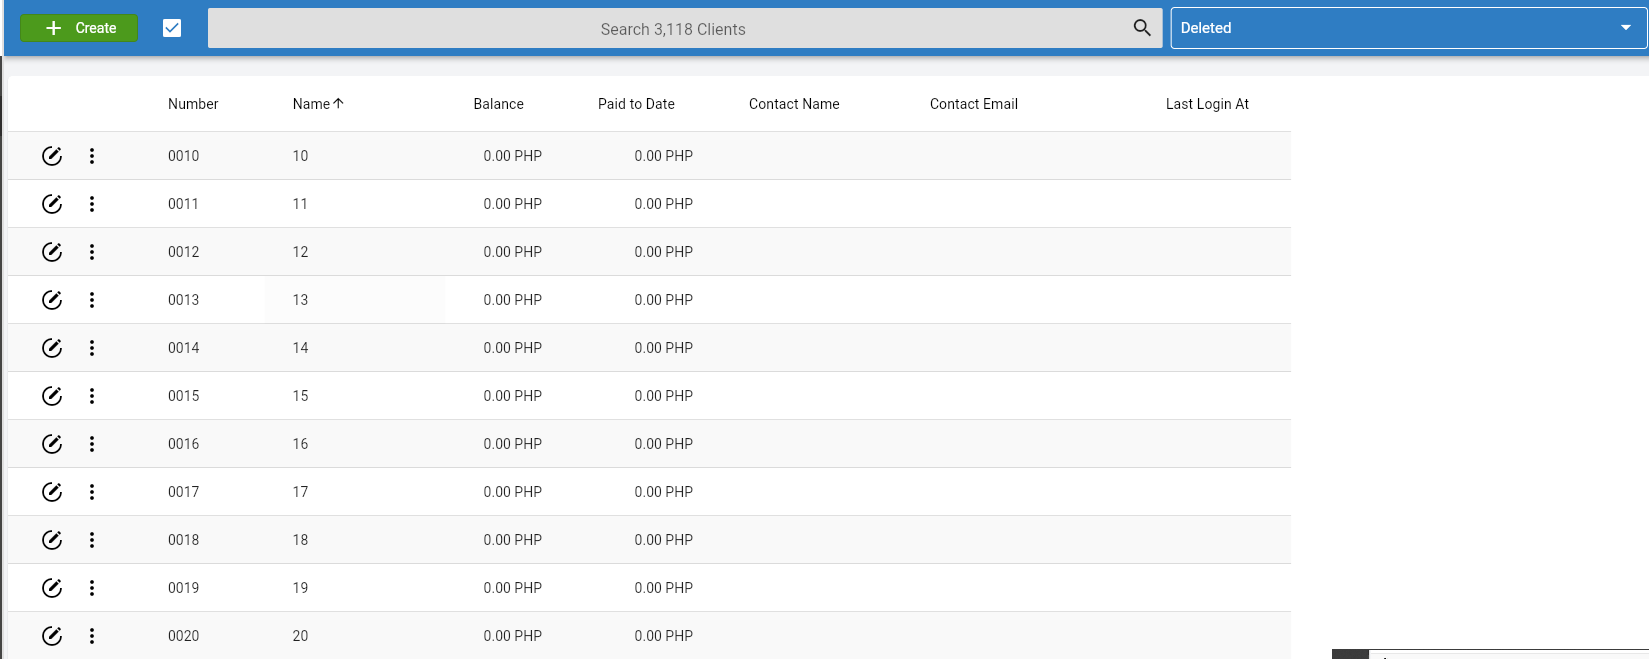Open more actions menu for client 0020
The image size is (1649, 659).
click(92, 636)
